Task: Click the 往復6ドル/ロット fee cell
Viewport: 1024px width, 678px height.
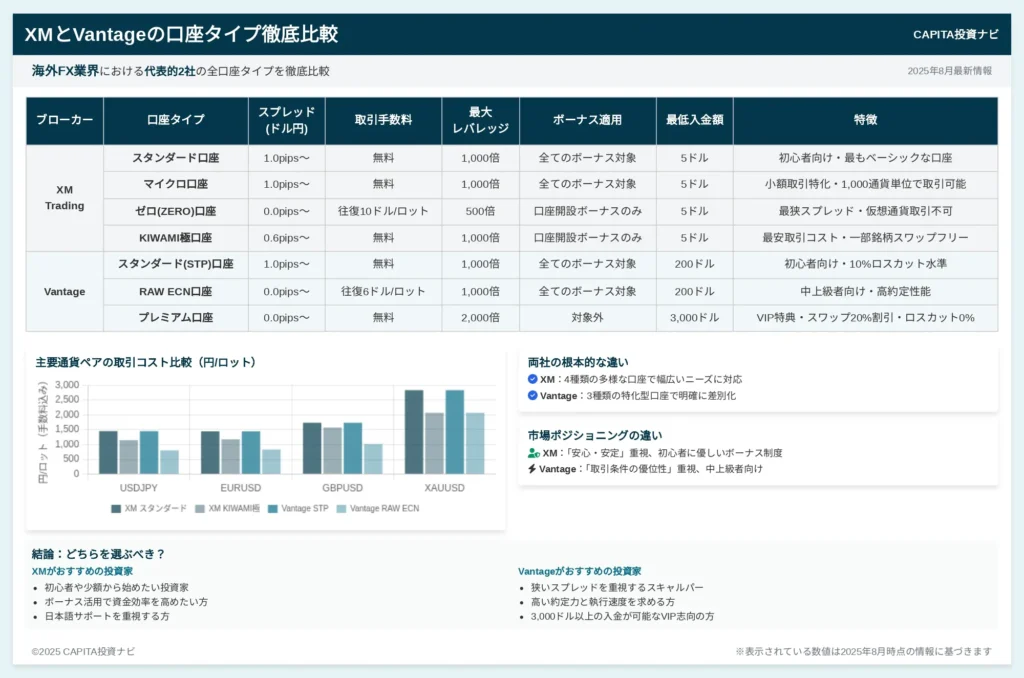Action: click(383, 291)
